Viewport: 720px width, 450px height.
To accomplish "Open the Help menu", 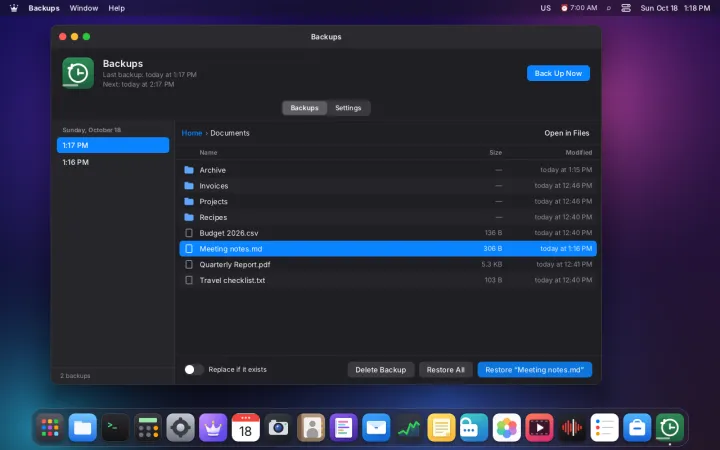I will pos(117,8).
